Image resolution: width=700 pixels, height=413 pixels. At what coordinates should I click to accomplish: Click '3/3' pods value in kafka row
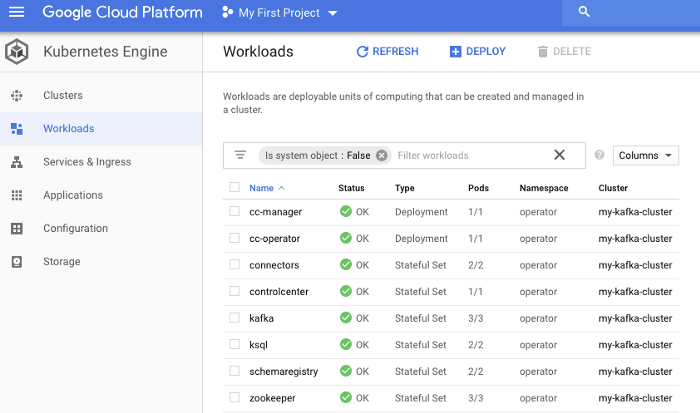(475, 318)
